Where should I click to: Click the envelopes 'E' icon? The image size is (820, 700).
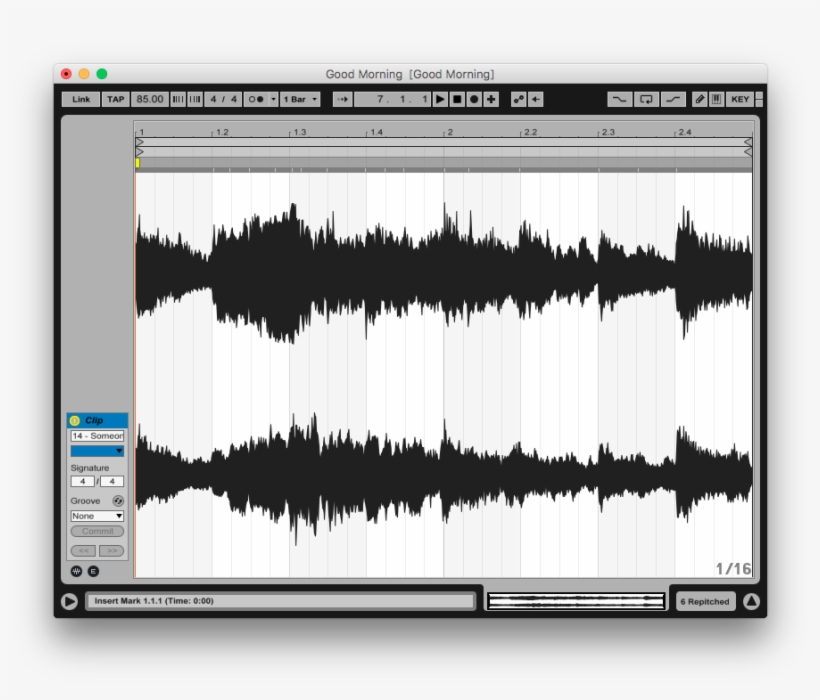click(x=93, y=571)
